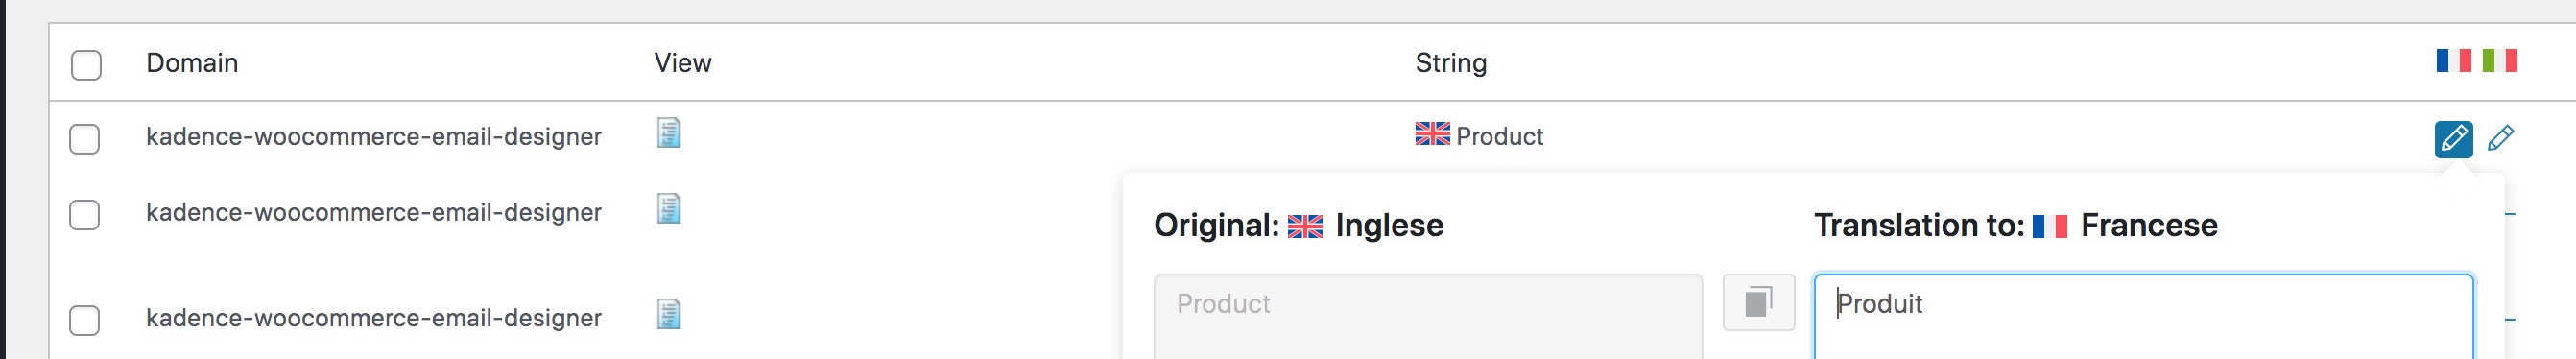
Task: Click the View column header
Action: pyautogui.click(x=683, y=63)
